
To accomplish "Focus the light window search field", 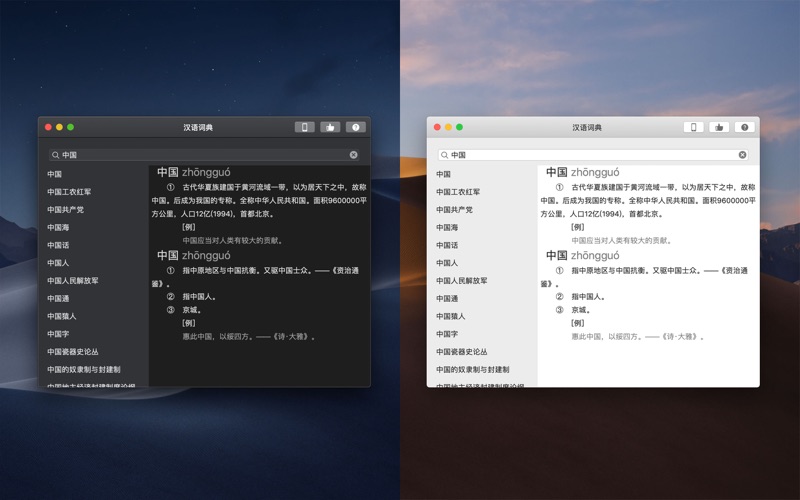I will pyautogui.click(x=593, y=155).
